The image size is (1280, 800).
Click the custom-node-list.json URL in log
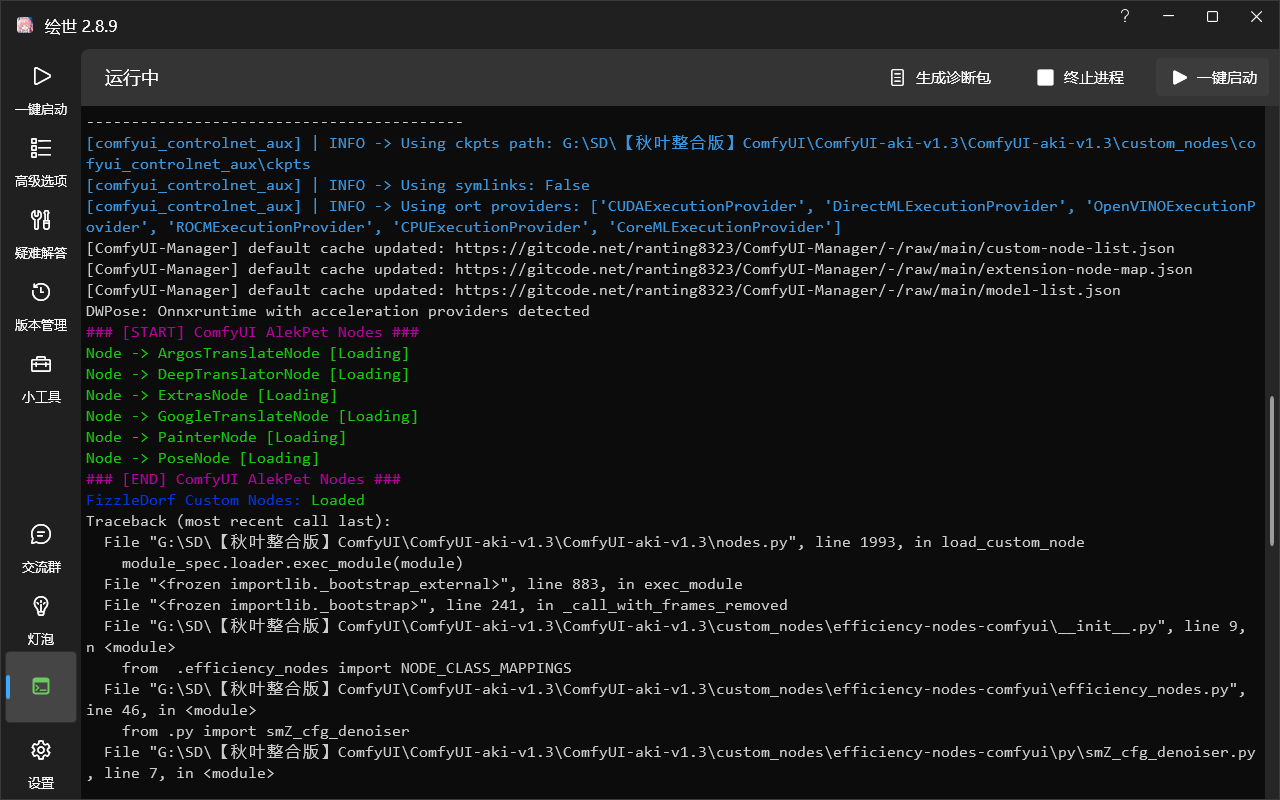(x=815, y=248)
